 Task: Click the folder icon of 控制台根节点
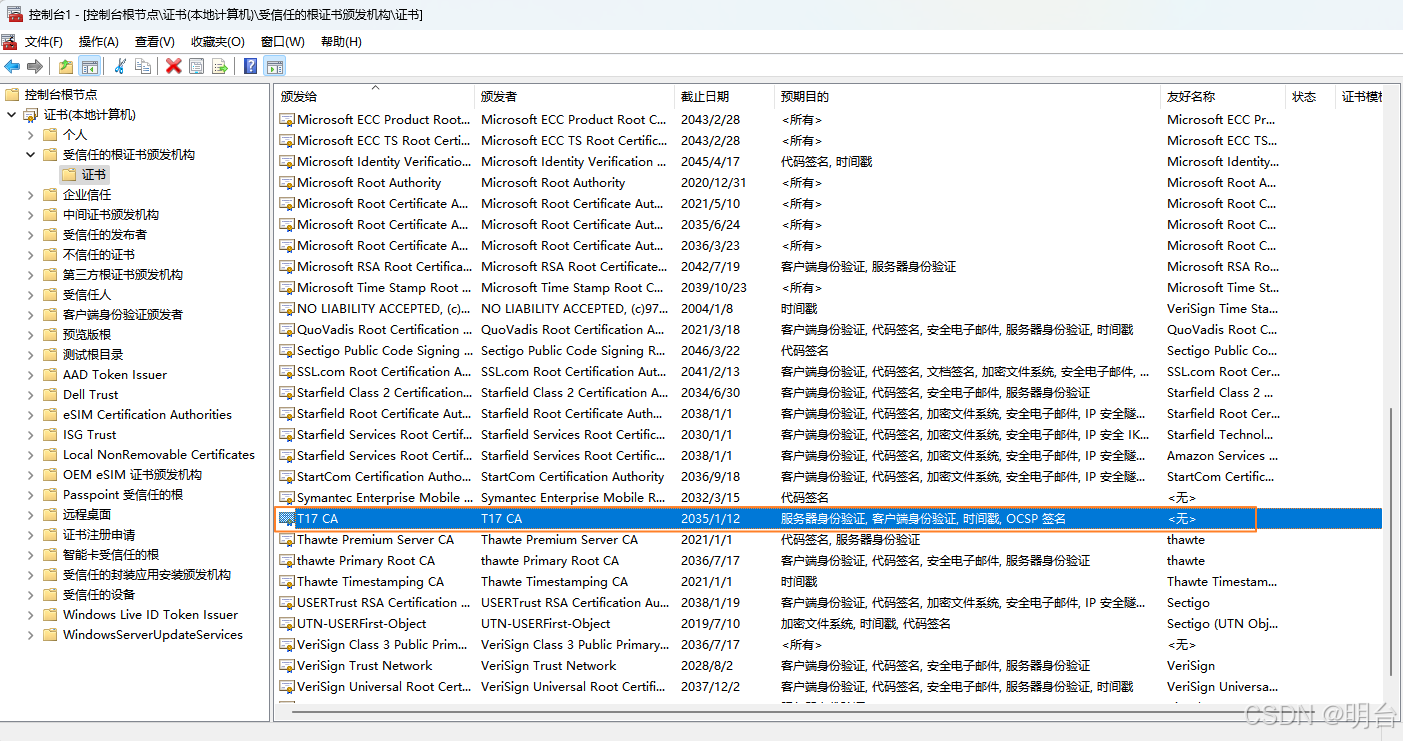coord(12,95)
